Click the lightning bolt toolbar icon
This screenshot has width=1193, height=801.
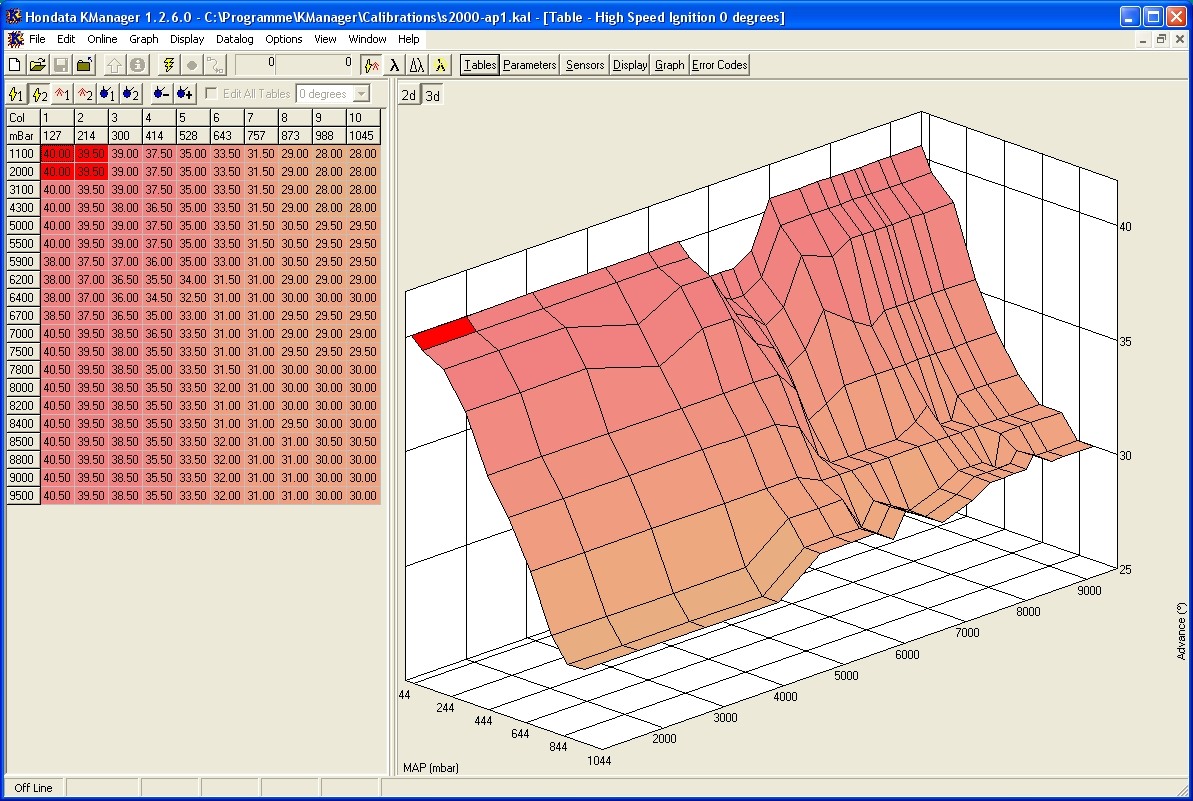click(x=168, y=65)
